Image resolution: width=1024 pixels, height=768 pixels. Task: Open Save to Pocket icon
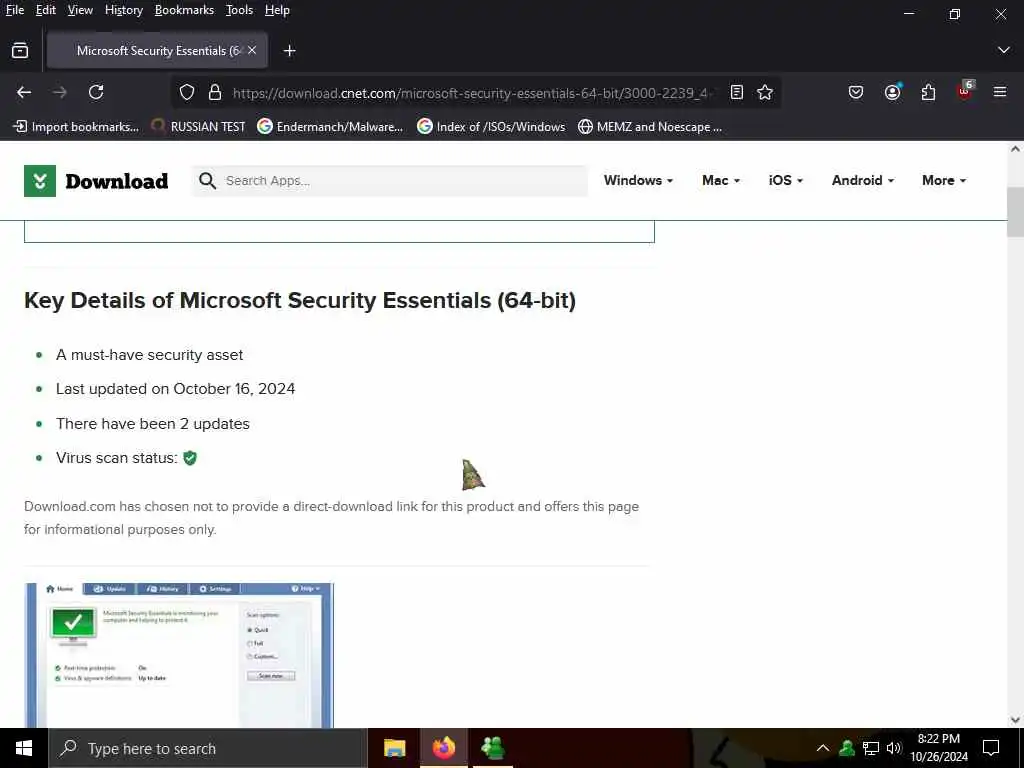point(856,93)
